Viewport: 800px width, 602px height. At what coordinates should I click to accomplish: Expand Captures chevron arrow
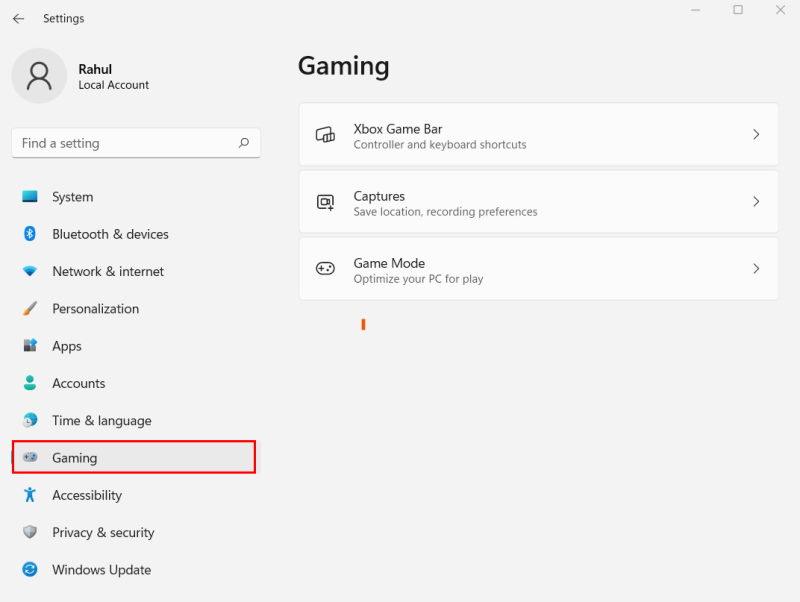(756, 202)
